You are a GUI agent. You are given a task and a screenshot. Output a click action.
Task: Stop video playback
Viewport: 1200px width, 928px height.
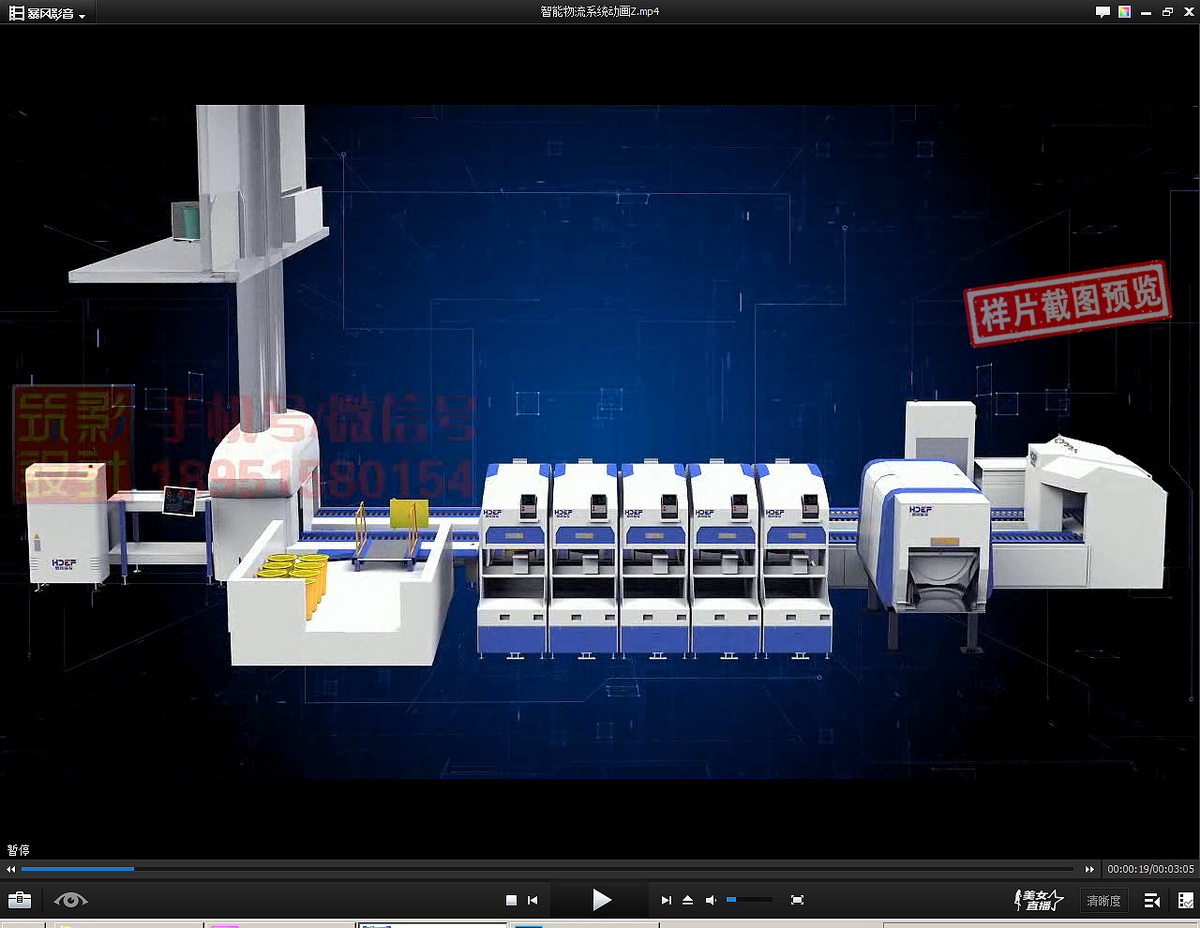point(511,901)
